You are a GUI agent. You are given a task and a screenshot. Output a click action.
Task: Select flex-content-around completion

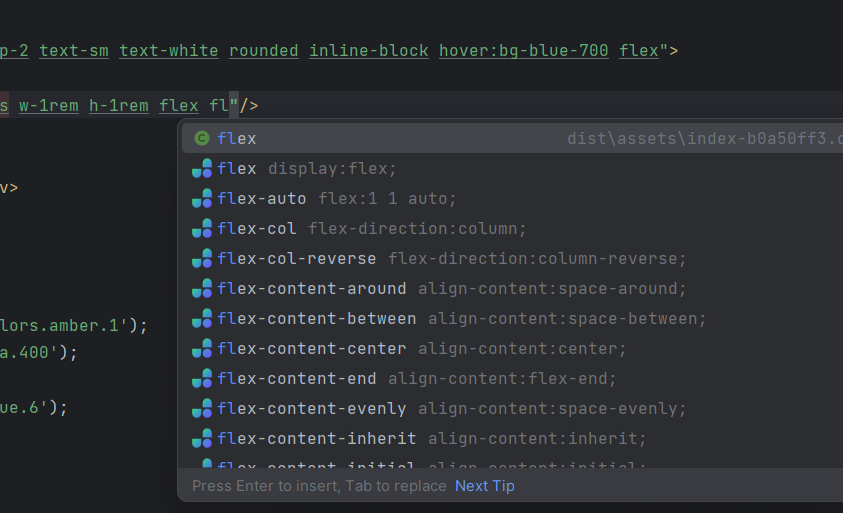point(512,289)
